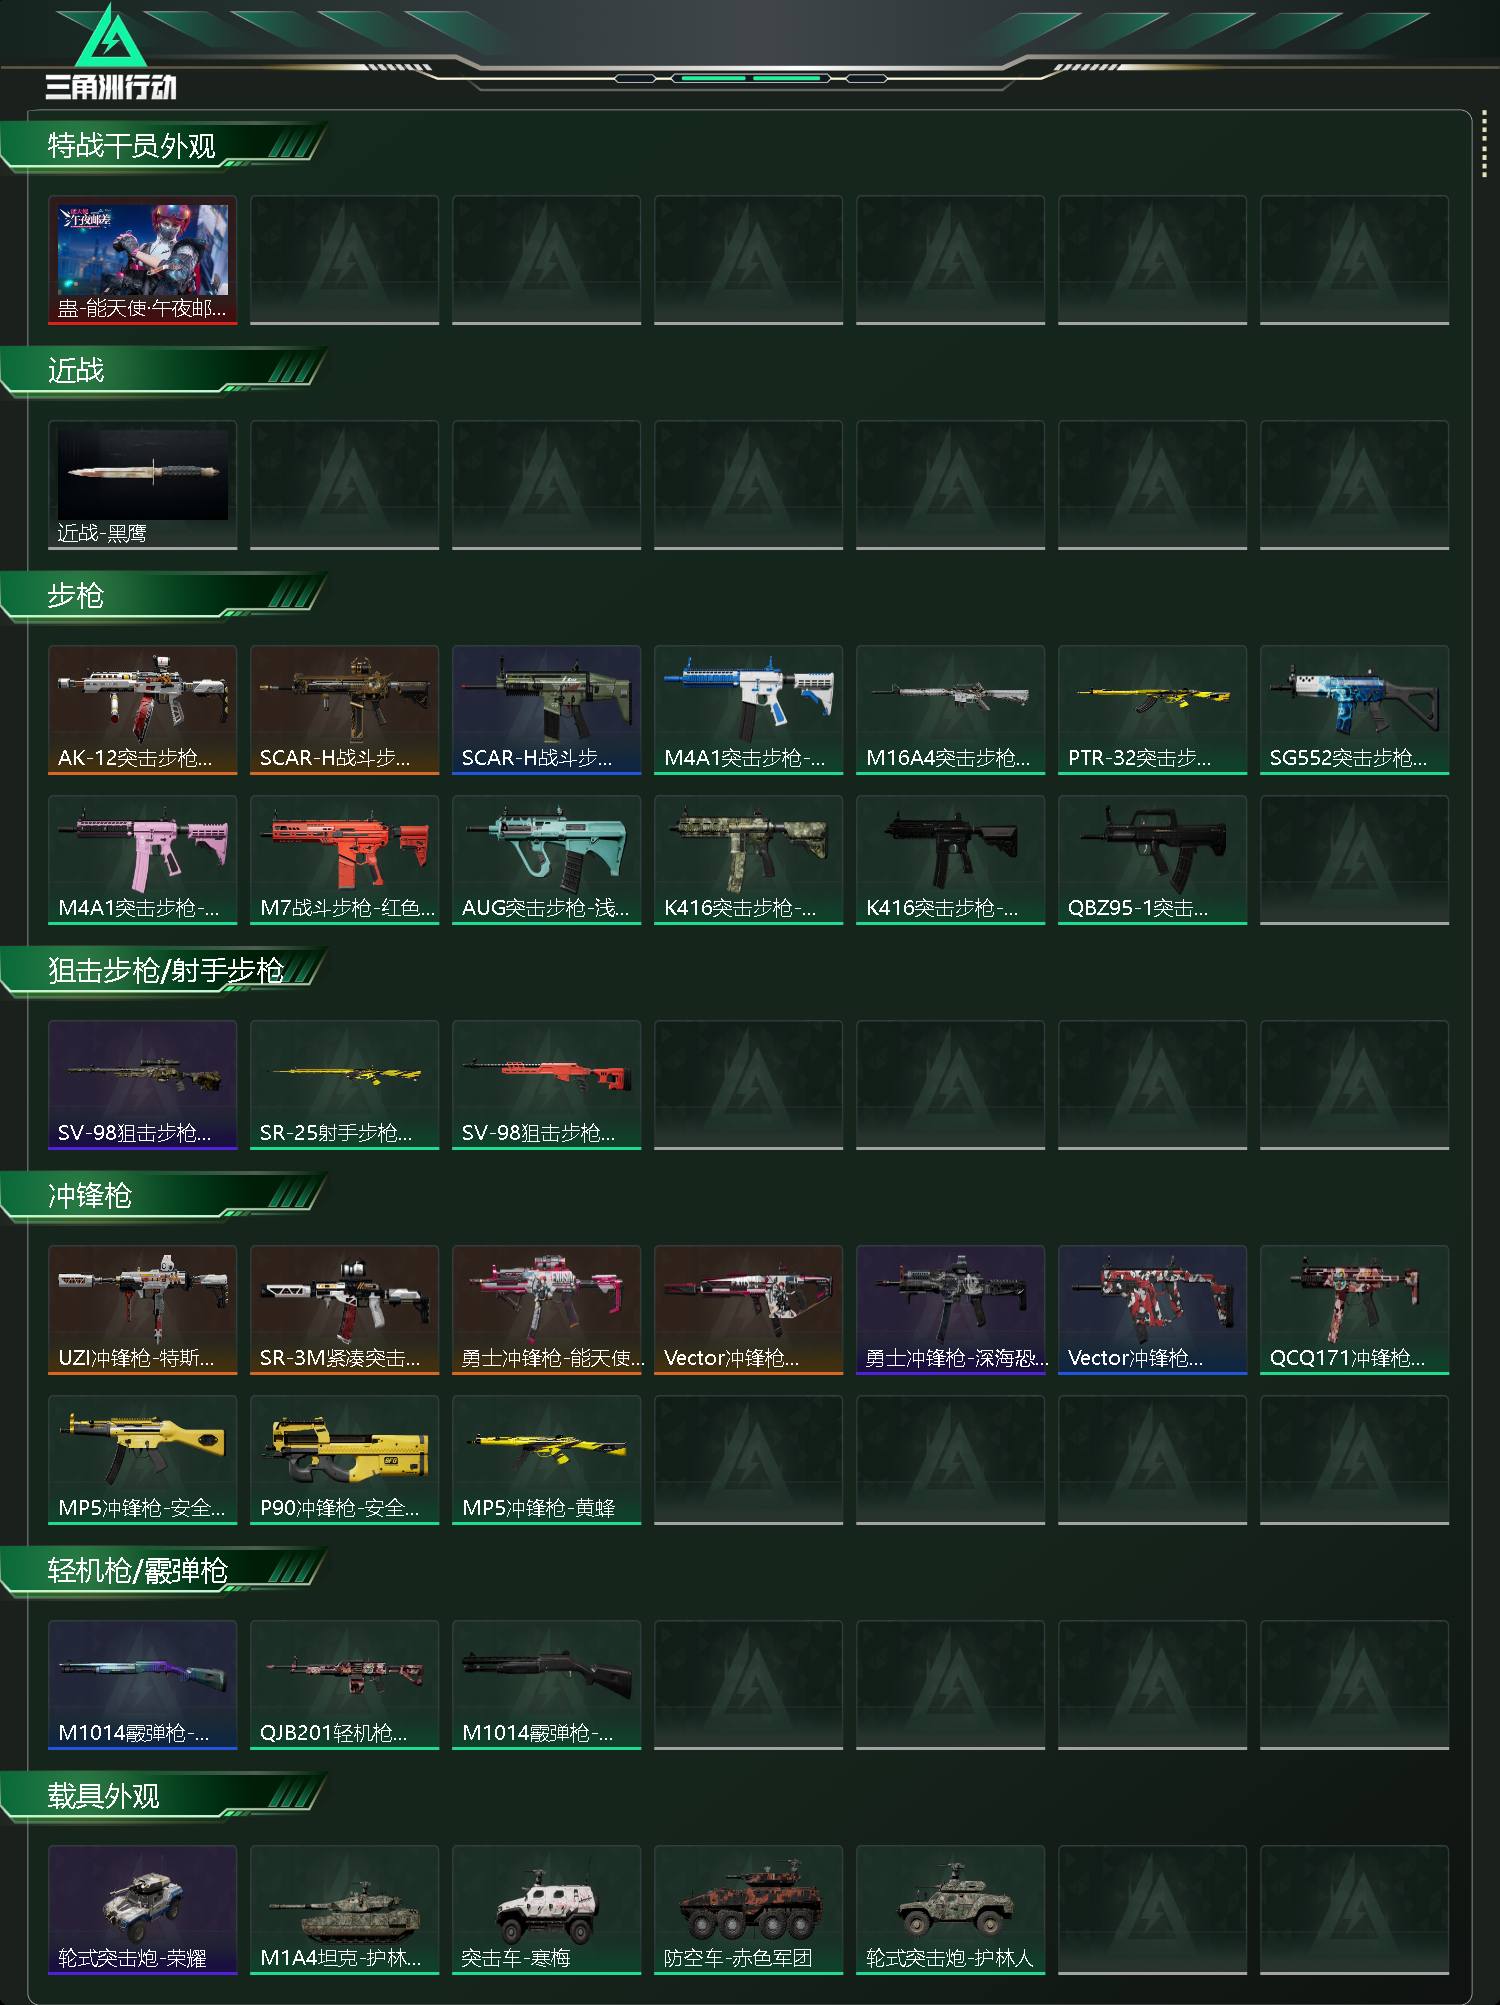Click the dotted scrollbar handle on right
Image resolution: width=1500 pixels, height=2005 pixels.
tap(1484, 147)
